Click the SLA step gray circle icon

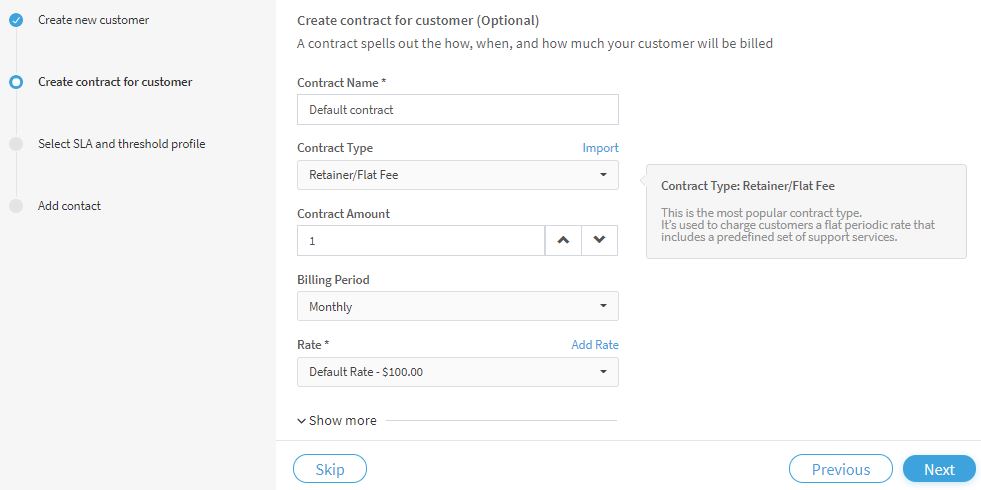pos(16,144)
